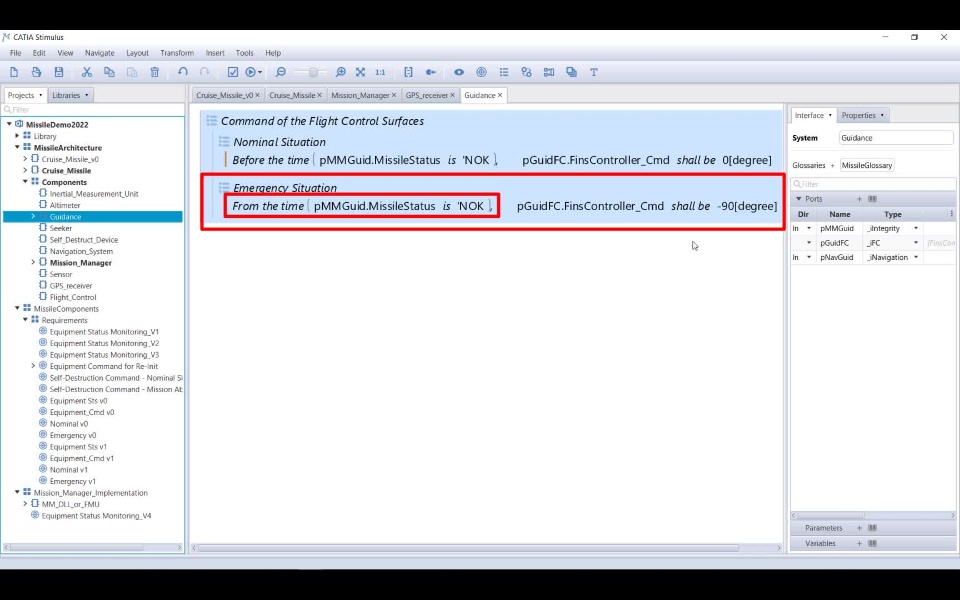Select Emergency v1 requirement
This screenshot has height=600, width=960.
click(73, 481)
